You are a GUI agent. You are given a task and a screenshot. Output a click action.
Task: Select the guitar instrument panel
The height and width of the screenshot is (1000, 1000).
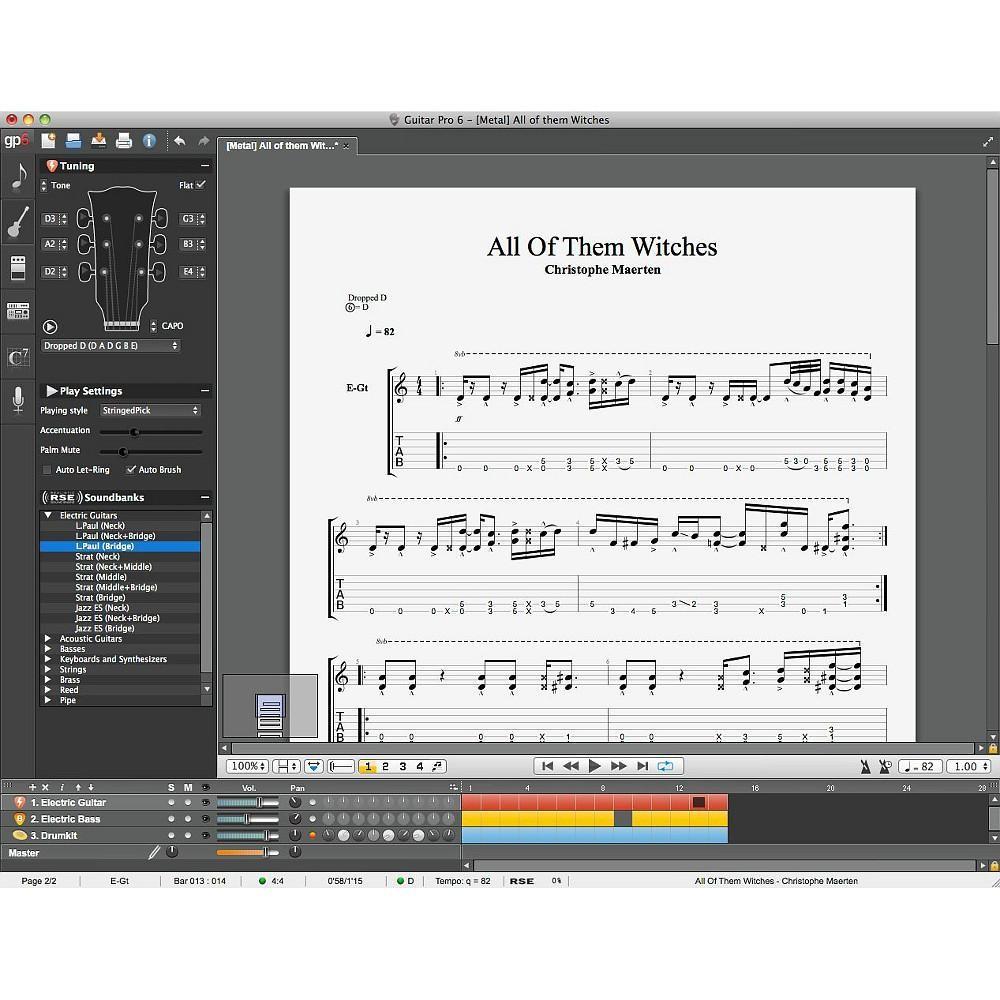[18, 221]
